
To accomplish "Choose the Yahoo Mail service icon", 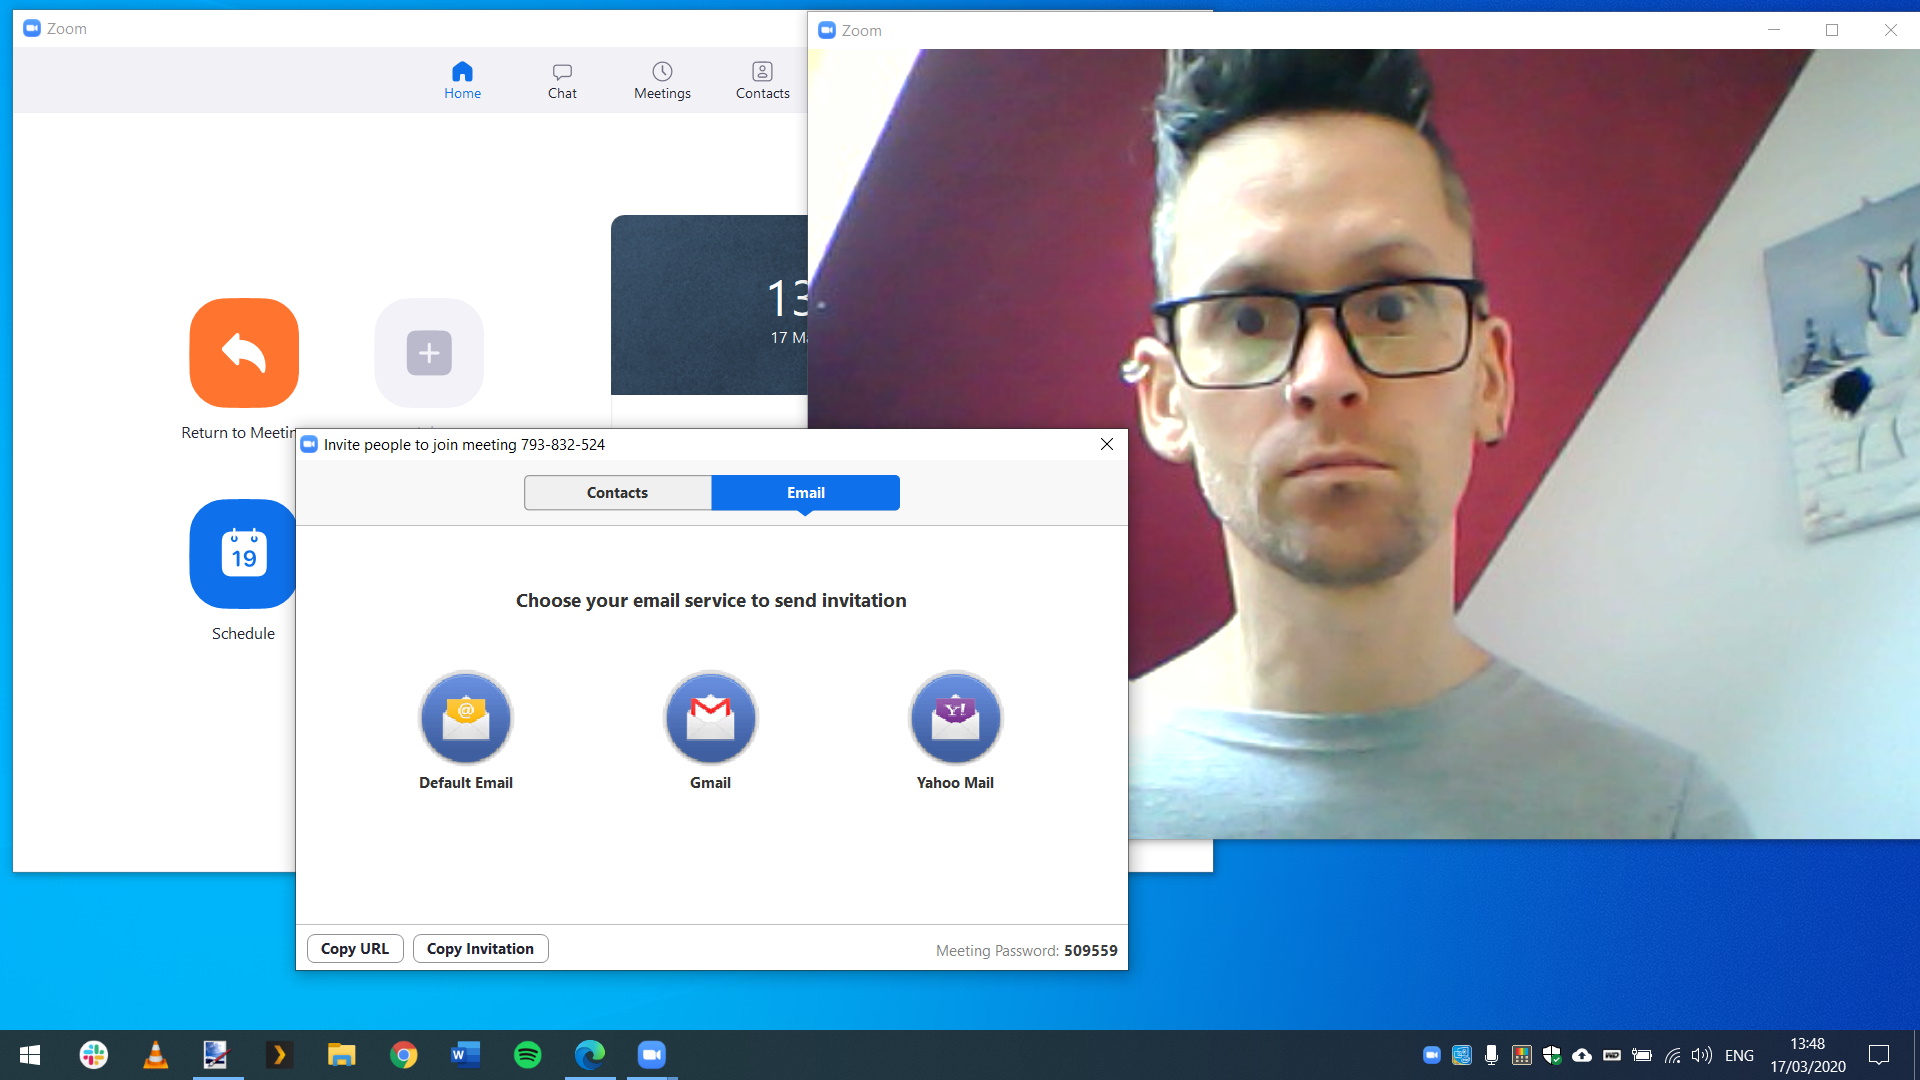I will coord(956,717).
